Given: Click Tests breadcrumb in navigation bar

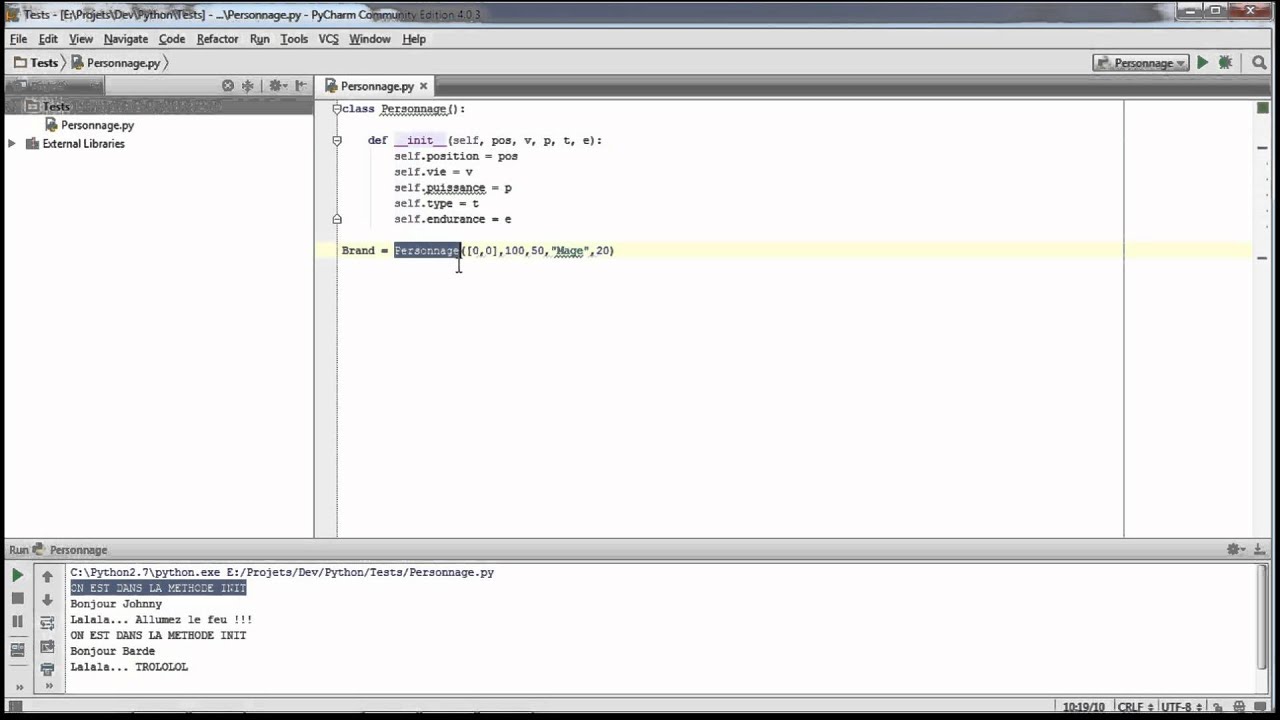Looking at the screenshot, I should pos(37,62).
